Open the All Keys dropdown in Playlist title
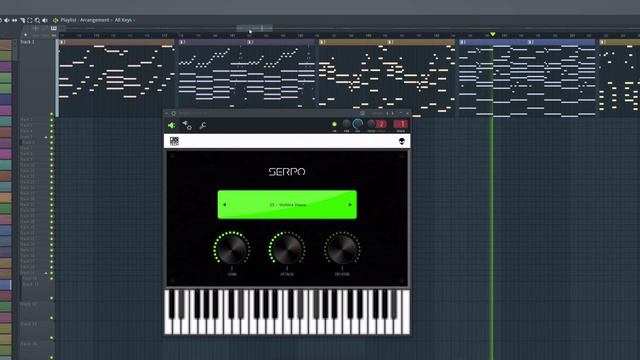This screenshot has width=640, height=360. (124, 20)
